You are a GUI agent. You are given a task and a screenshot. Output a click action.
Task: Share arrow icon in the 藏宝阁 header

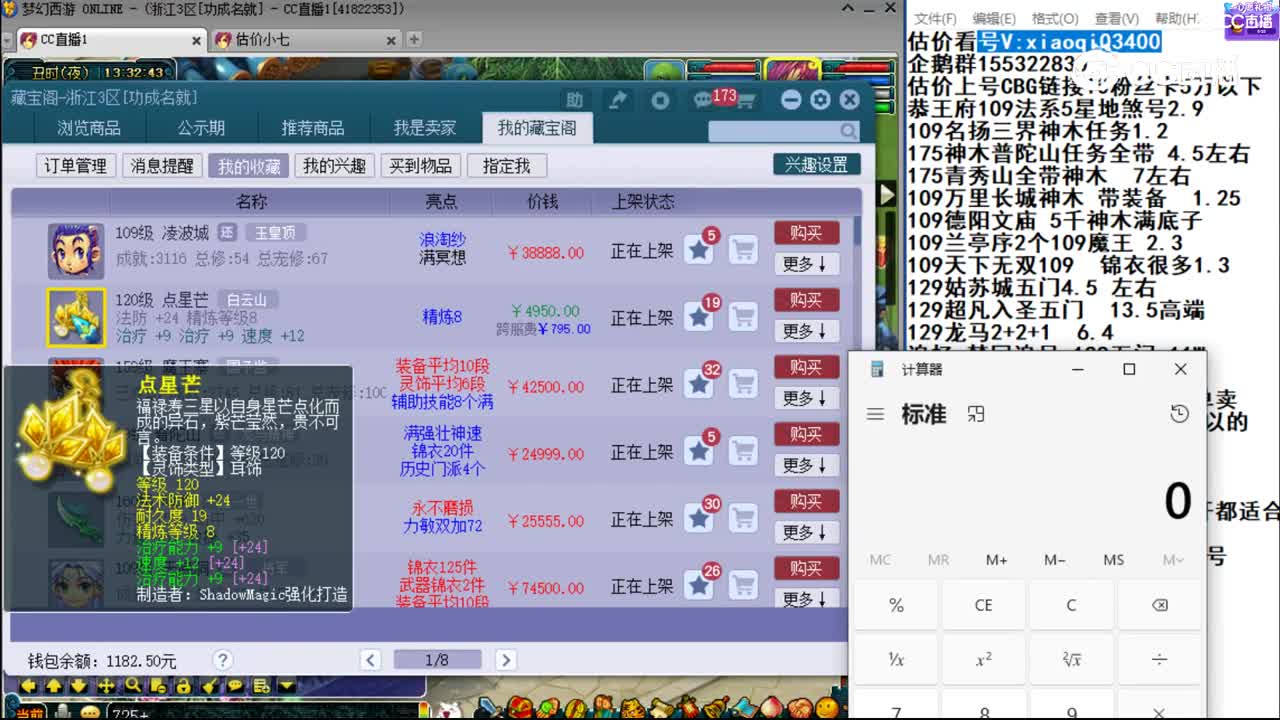[618, 100]
